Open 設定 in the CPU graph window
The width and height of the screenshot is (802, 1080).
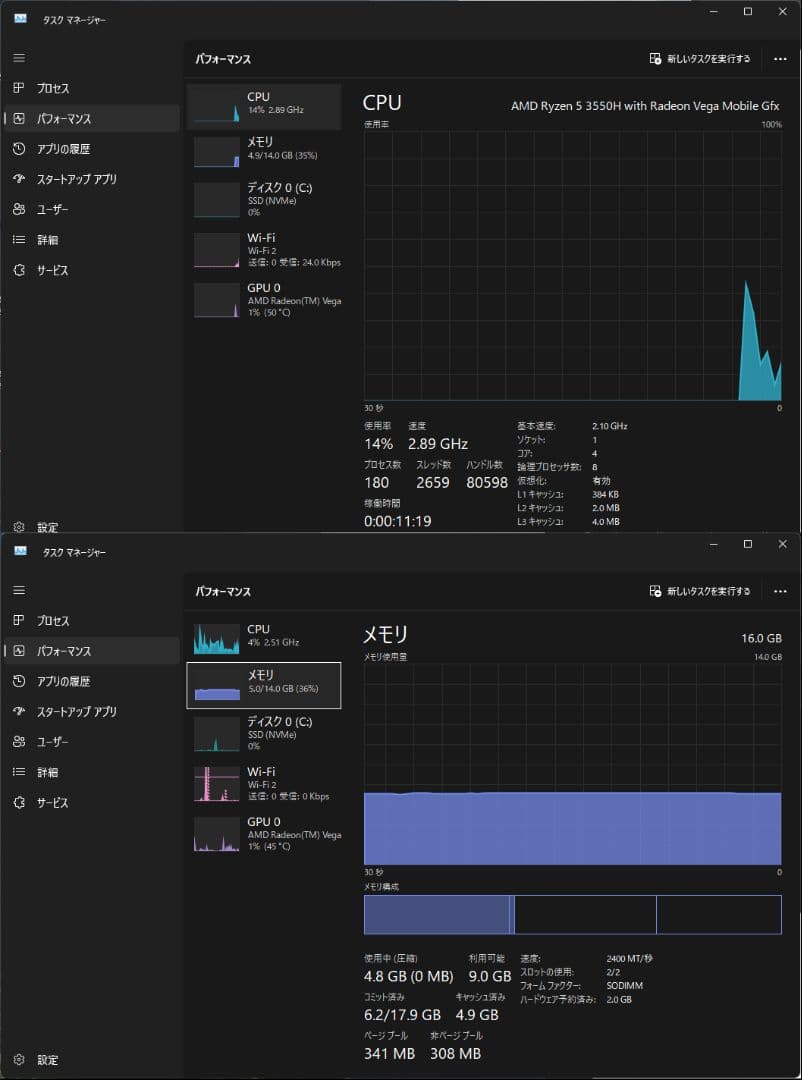tap(47, 527)
